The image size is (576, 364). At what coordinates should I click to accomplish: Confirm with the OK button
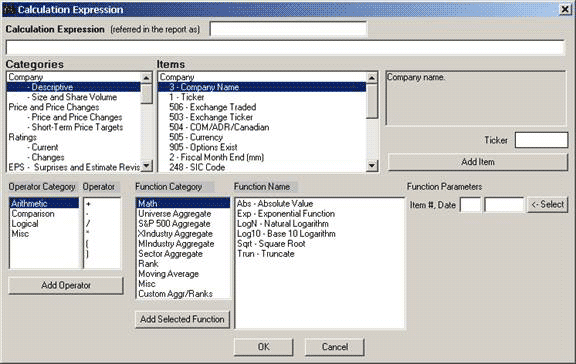click(263, 347)
